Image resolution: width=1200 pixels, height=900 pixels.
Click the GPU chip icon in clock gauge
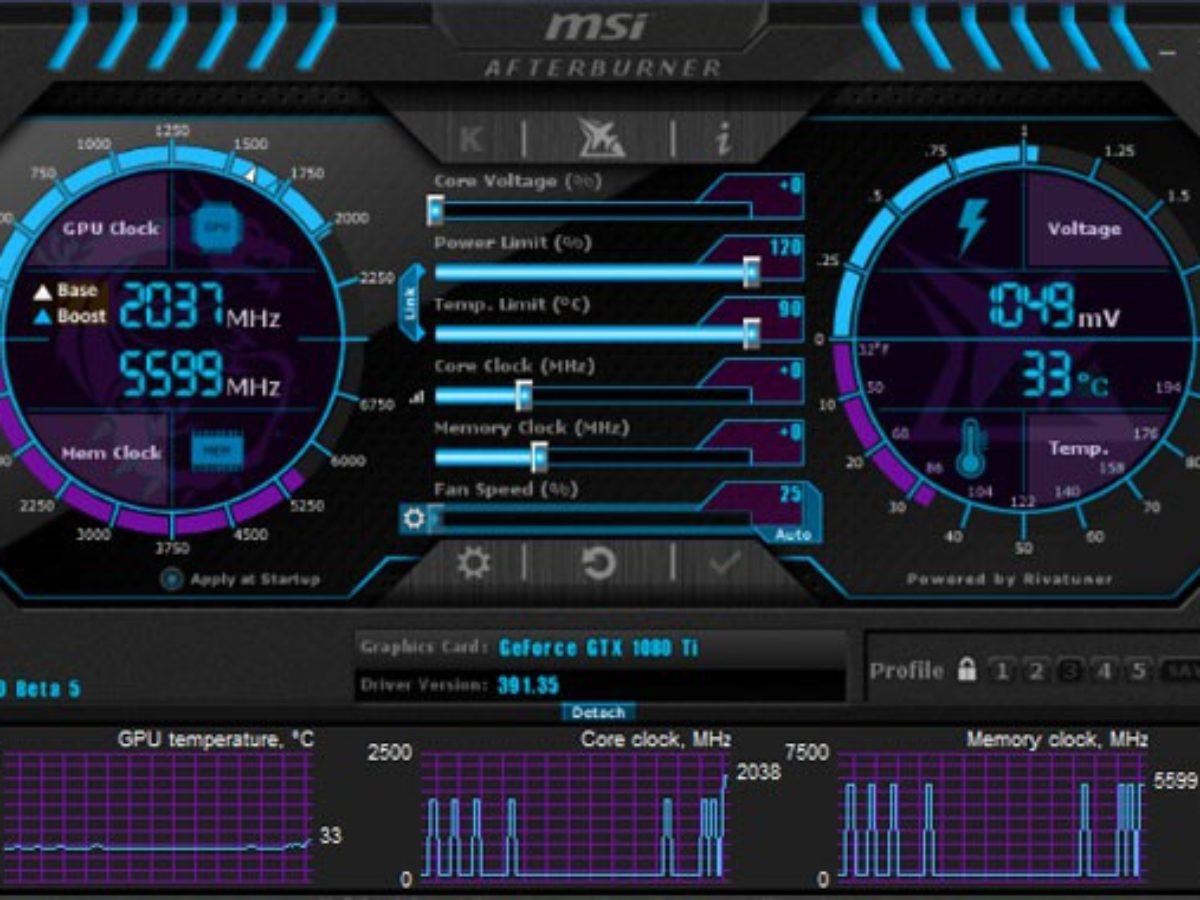(217, 226)
